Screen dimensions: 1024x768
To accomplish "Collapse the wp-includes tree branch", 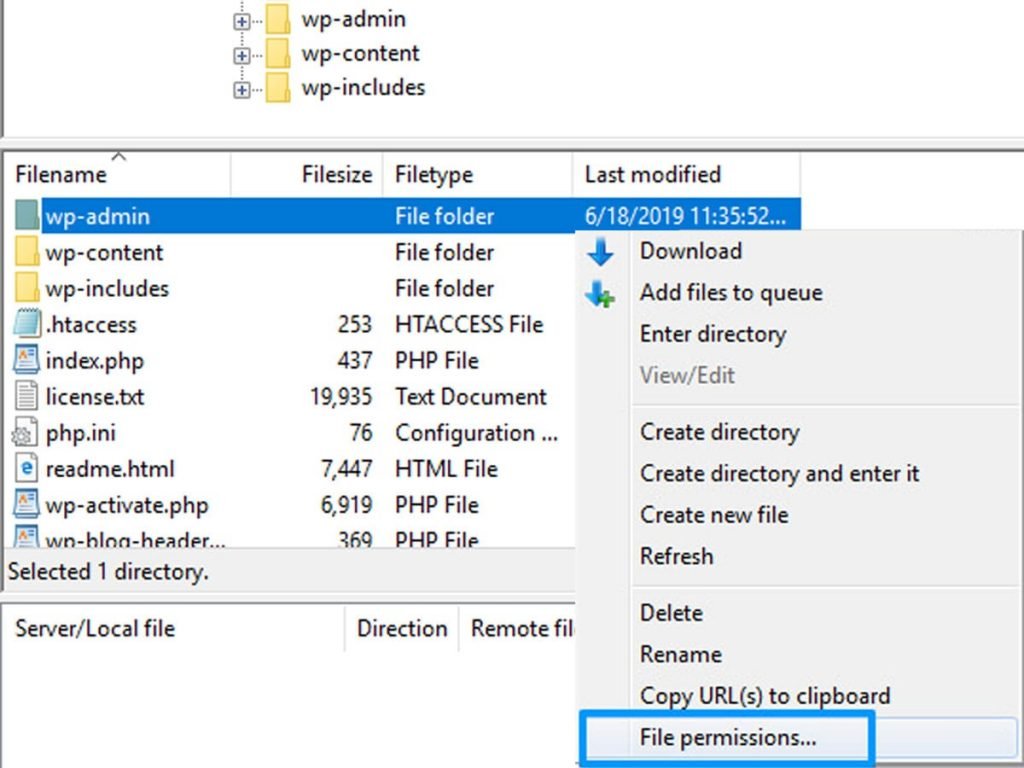I will [241, 87].
